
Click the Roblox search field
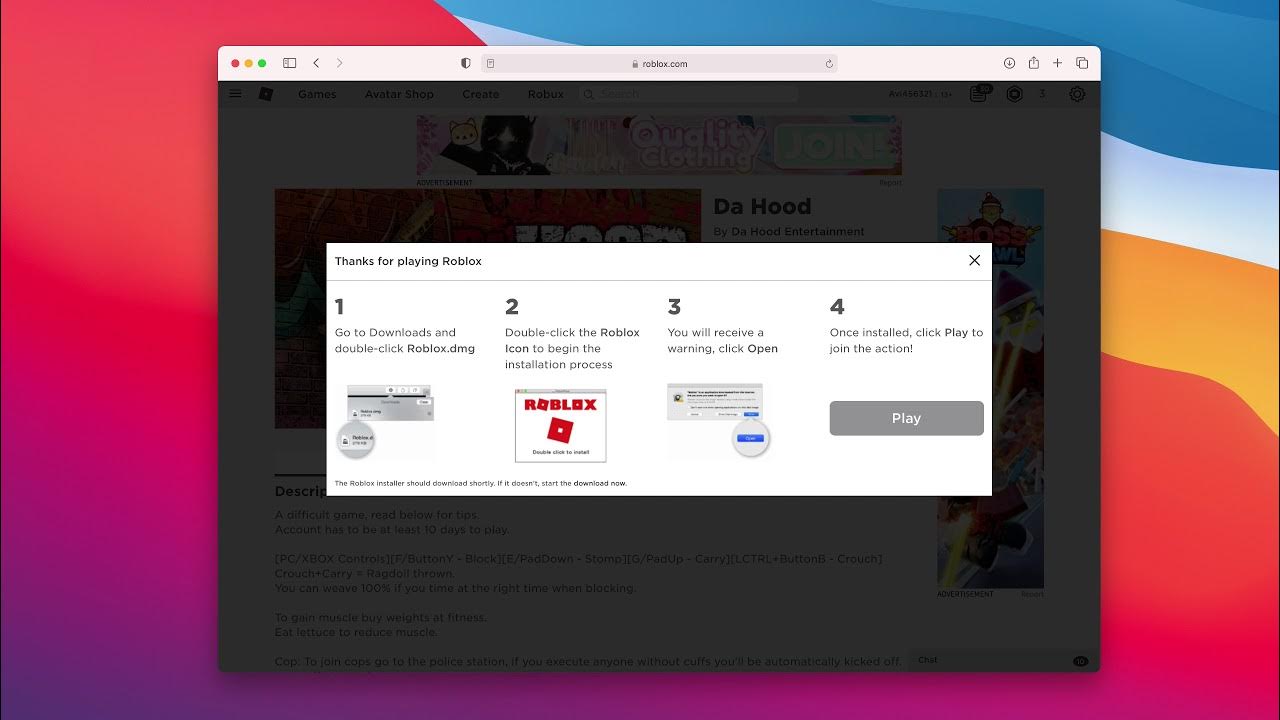click(x=688, y=94)
